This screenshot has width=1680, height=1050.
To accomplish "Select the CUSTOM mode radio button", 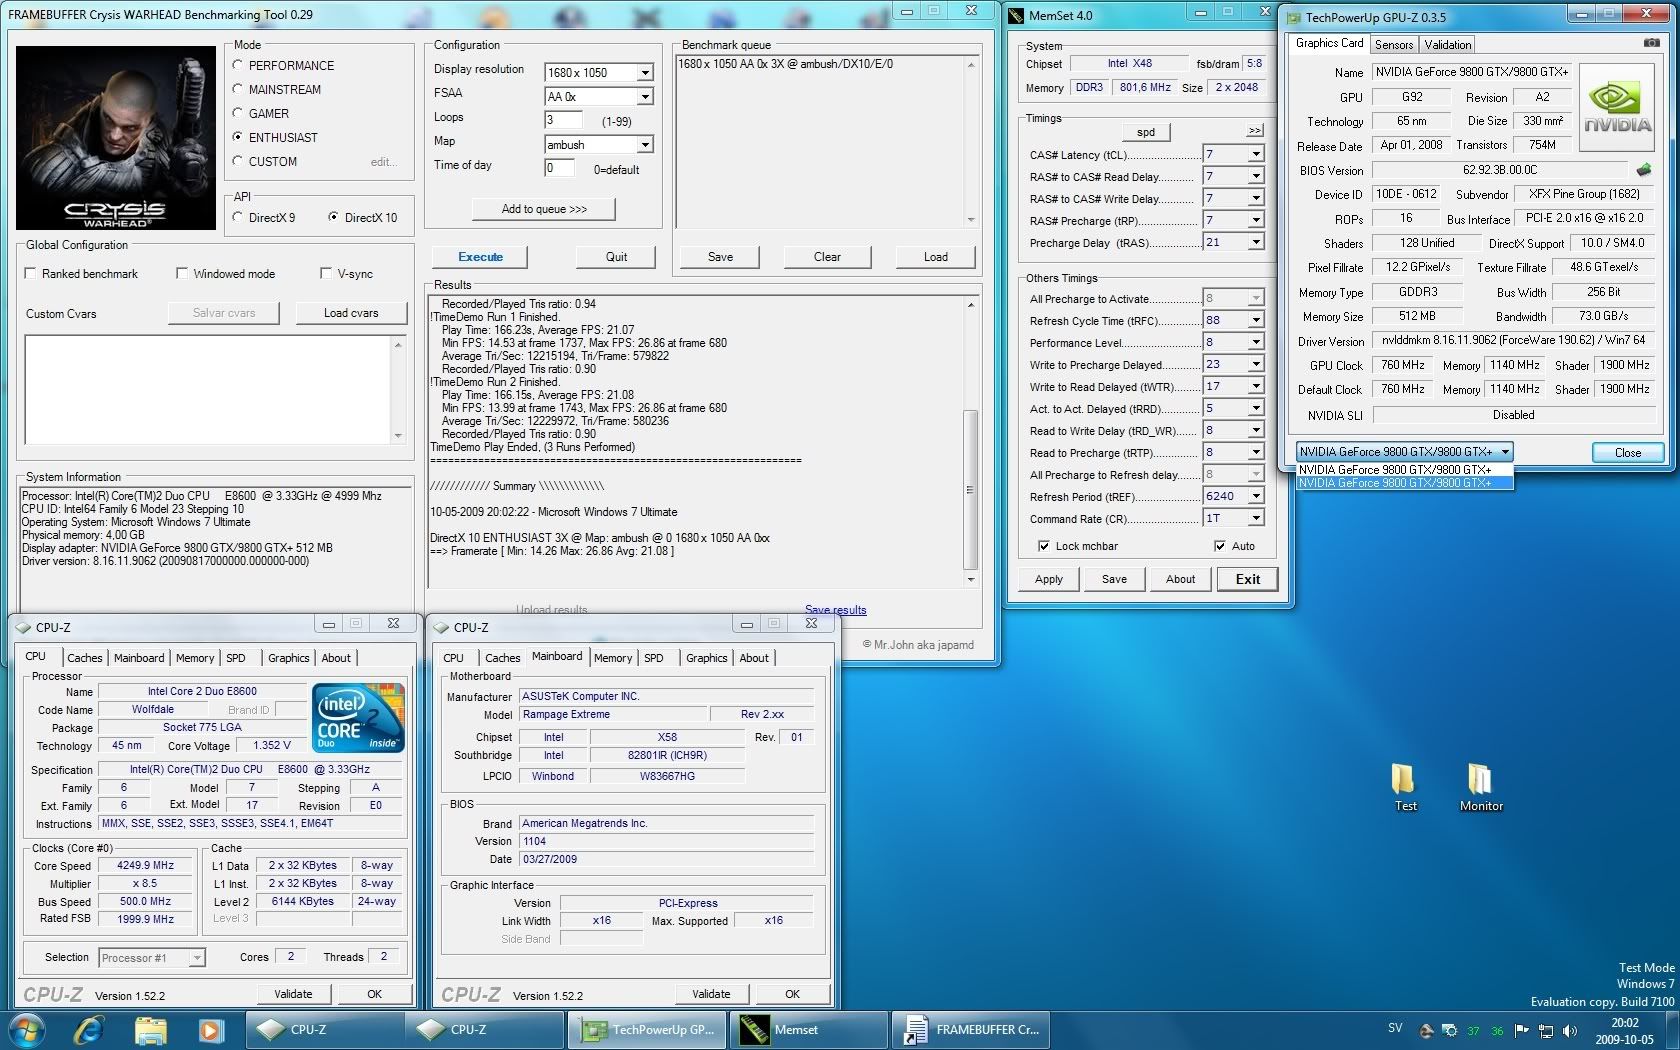I will tap(238, 161).
